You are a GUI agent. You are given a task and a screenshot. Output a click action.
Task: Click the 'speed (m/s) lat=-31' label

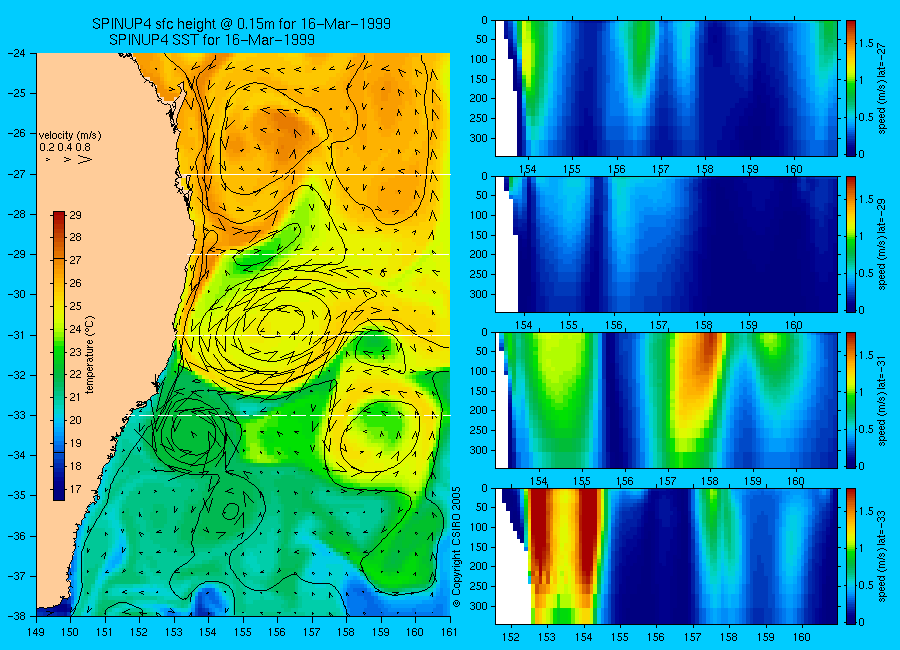pyautogui.click(x=883, y=400)
